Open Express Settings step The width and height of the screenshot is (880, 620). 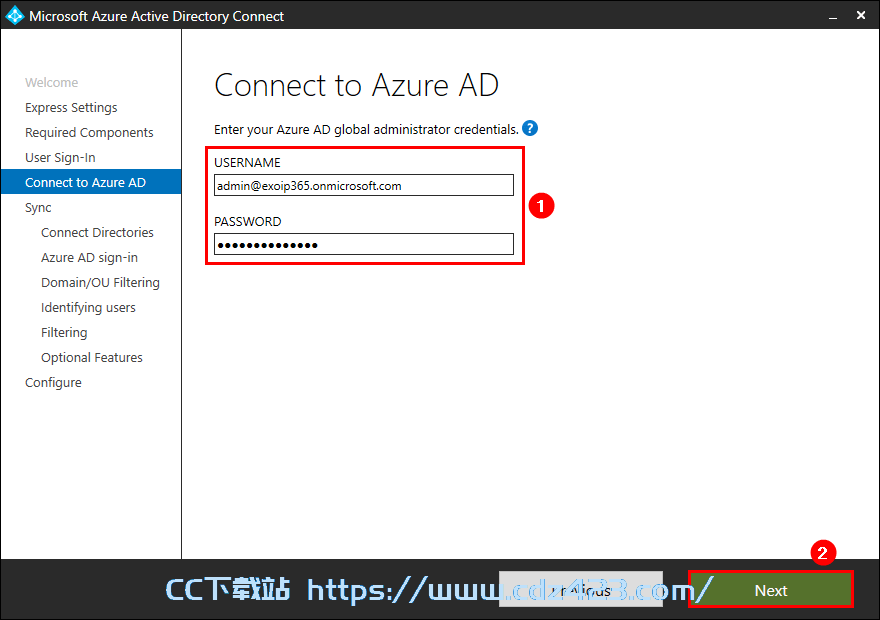[x=71, y=107]
